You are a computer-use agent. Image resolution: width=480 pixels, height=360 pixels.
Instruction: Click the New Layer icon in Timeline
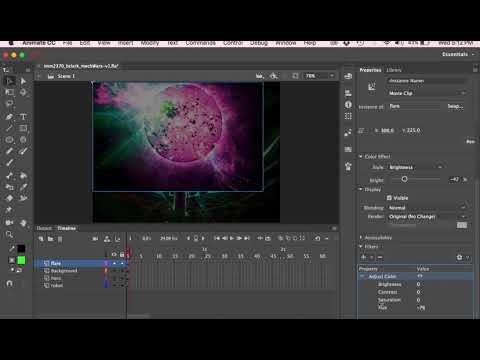pyautogui.click(x=41, y=239)
